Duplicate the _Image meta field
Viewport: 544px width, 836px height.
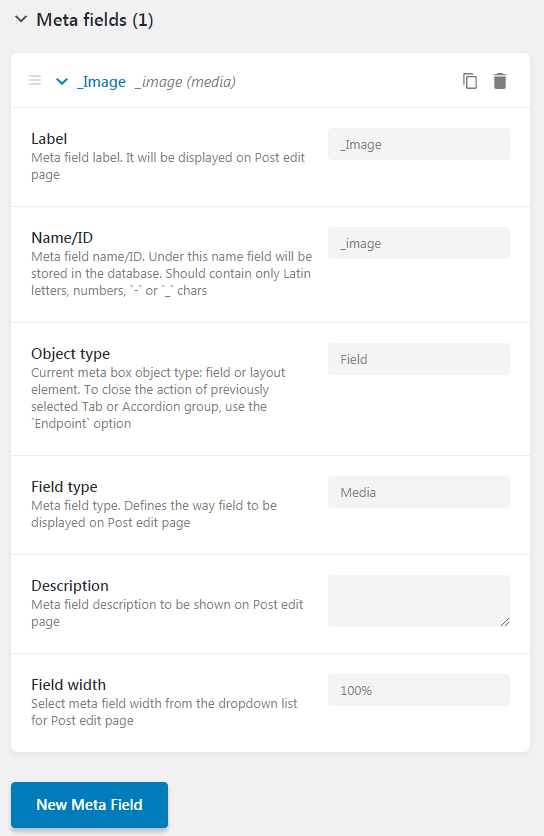470,81
